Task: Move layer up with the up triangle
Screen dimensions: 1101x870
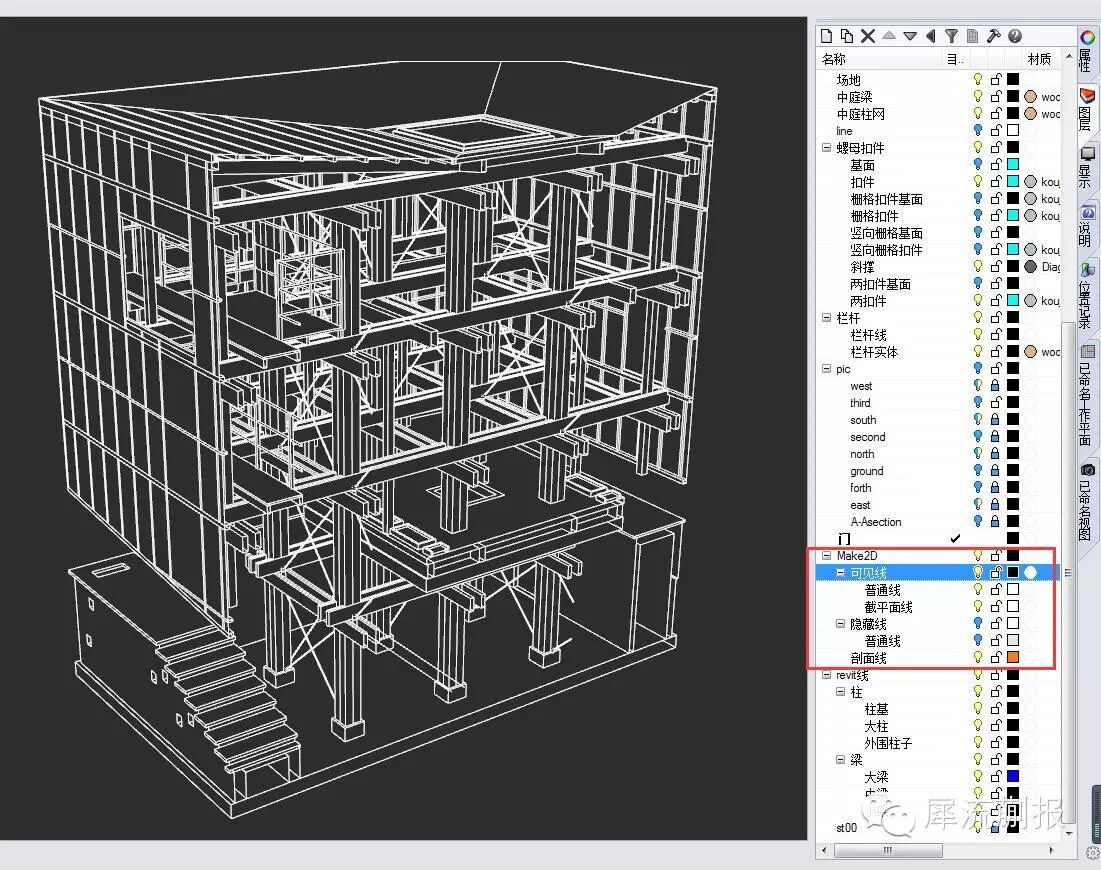Action: pyautogui.click(x=889, y=35)
